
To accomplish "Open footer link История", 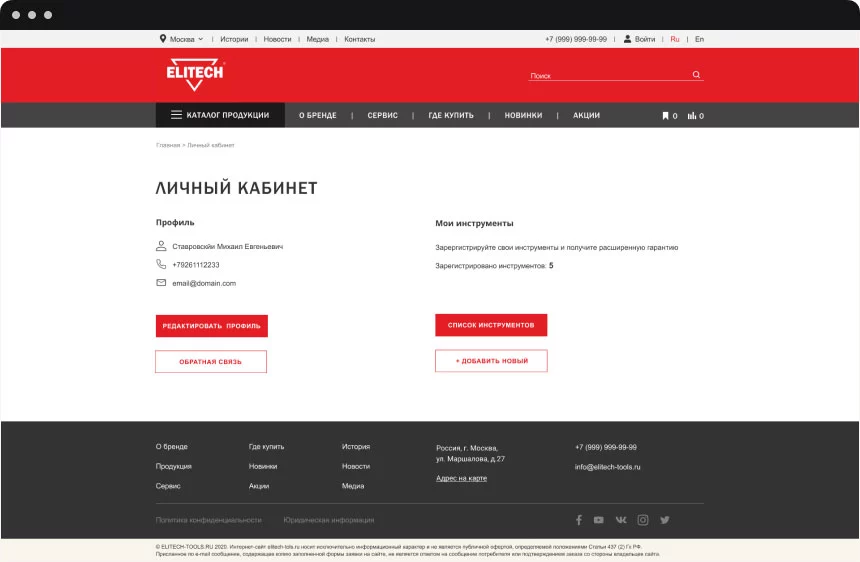I will (x=356, y=447).
